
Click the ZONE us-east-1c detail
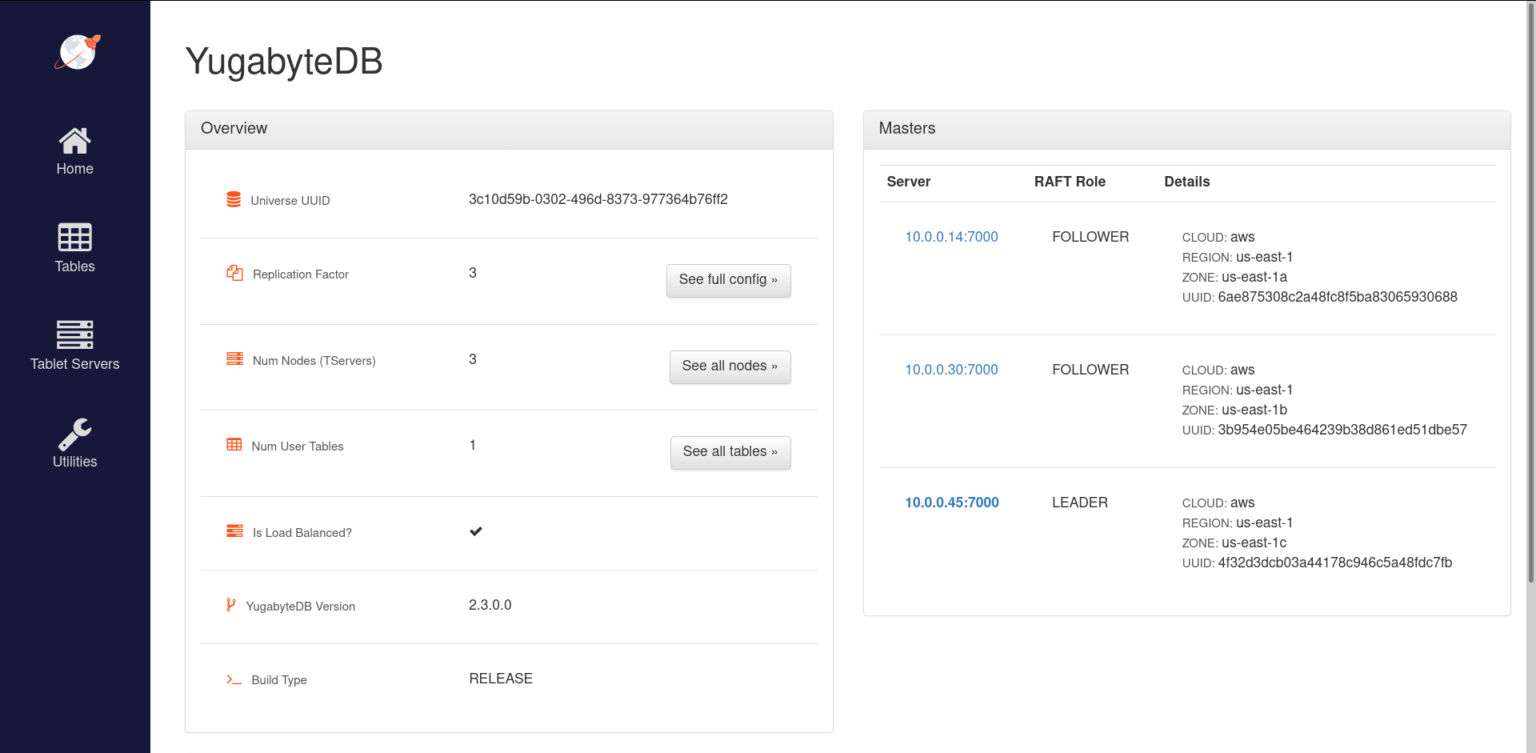tap(1234, 542)
